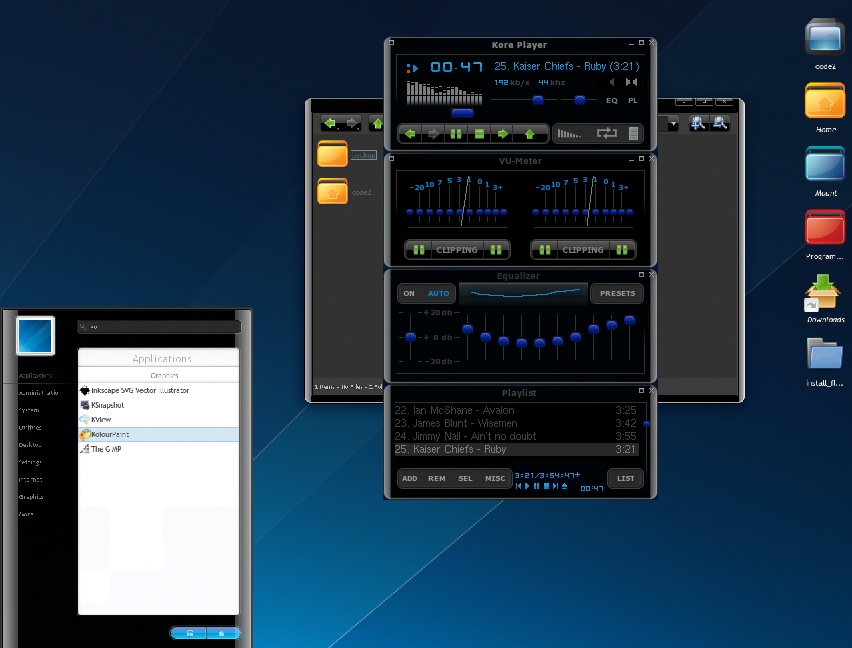
Task: Click the gray play arrow in Kore Player
Action: coord(434,134)
